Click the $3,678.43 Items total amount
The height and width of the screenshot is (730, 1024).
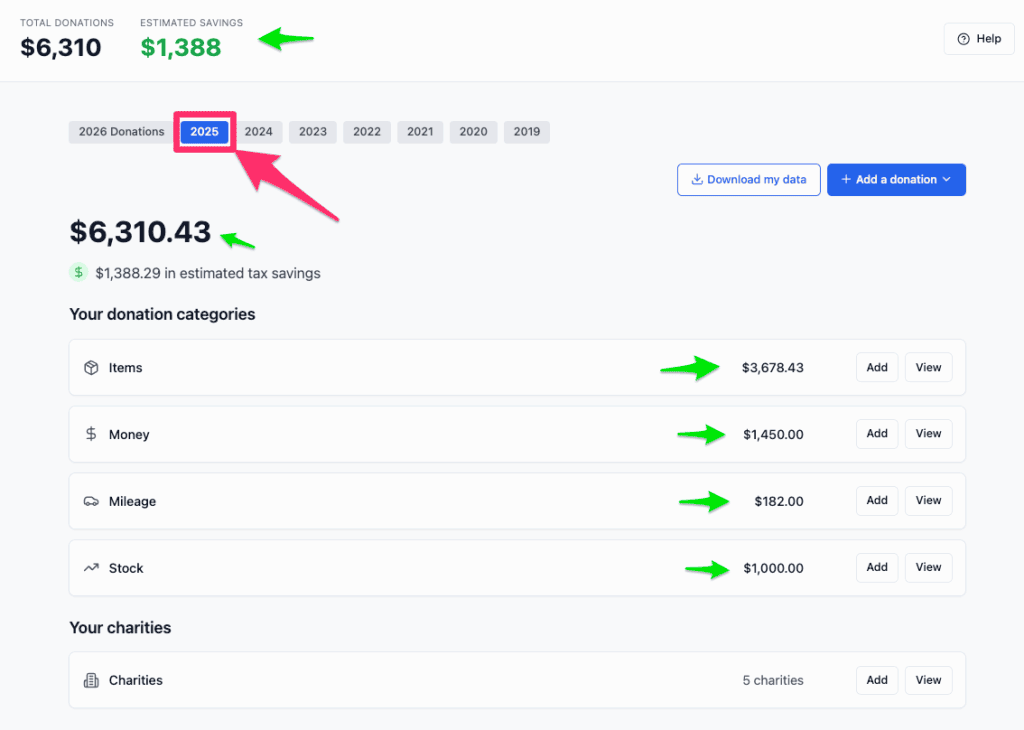click(x=772, y=368)
